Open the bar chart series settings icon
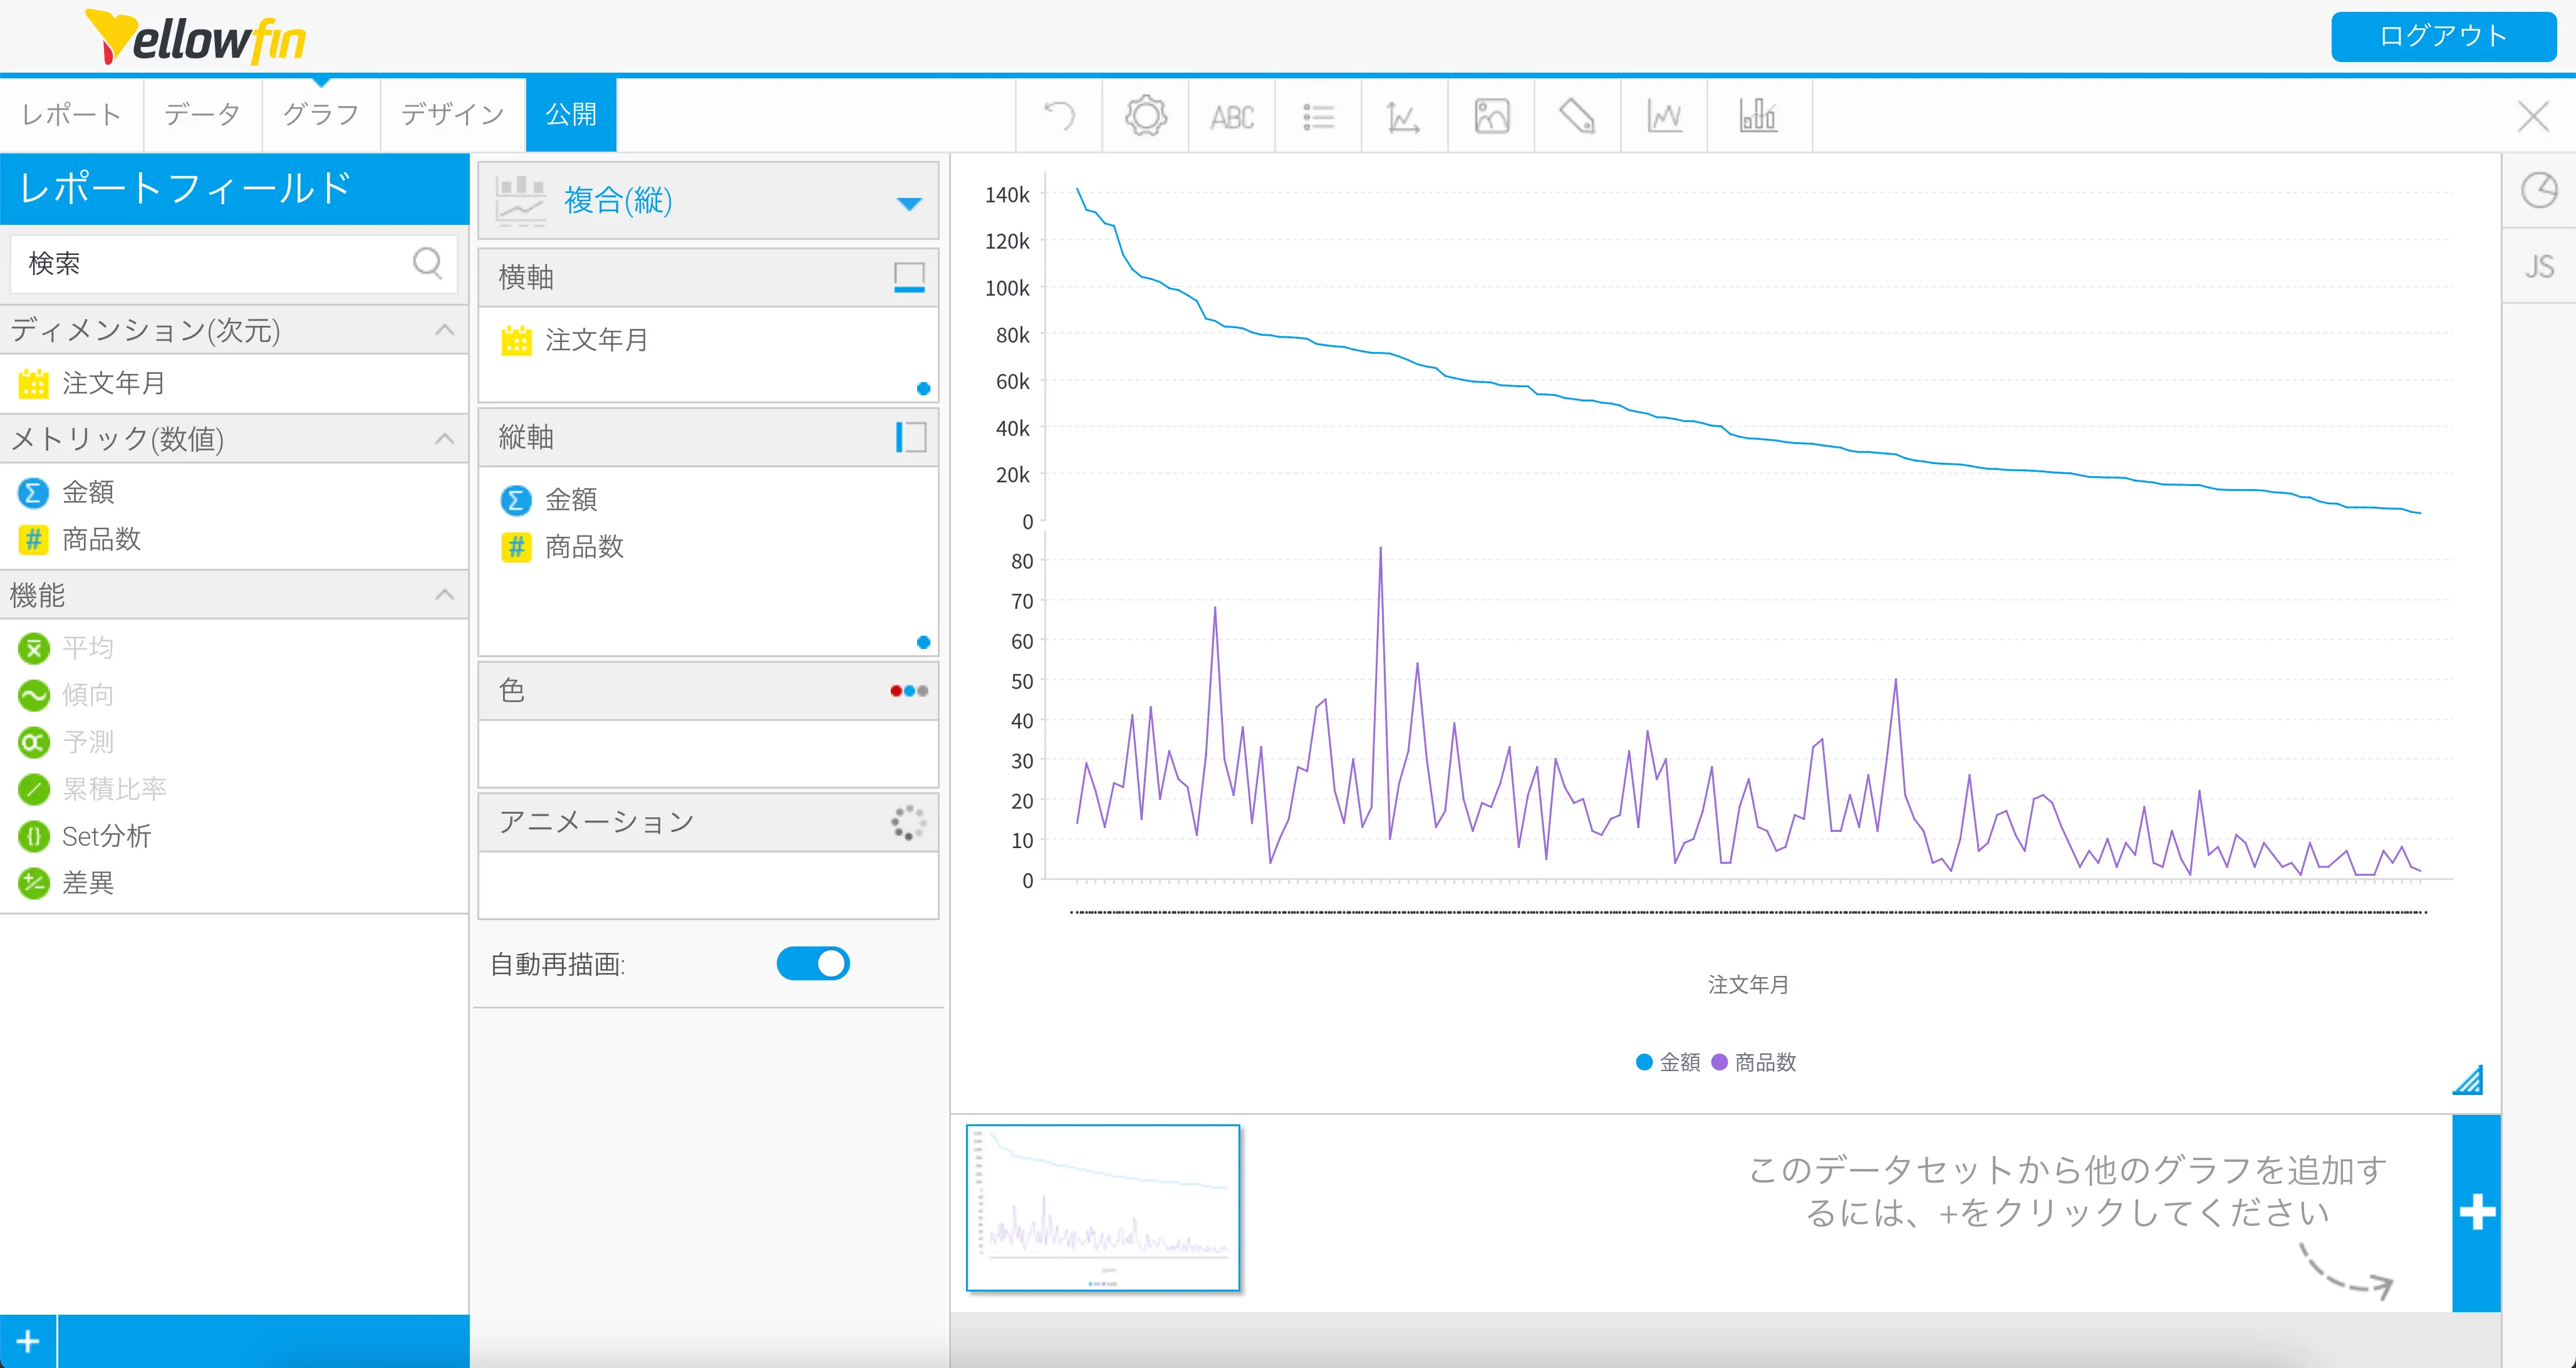 coord(1758,116)
